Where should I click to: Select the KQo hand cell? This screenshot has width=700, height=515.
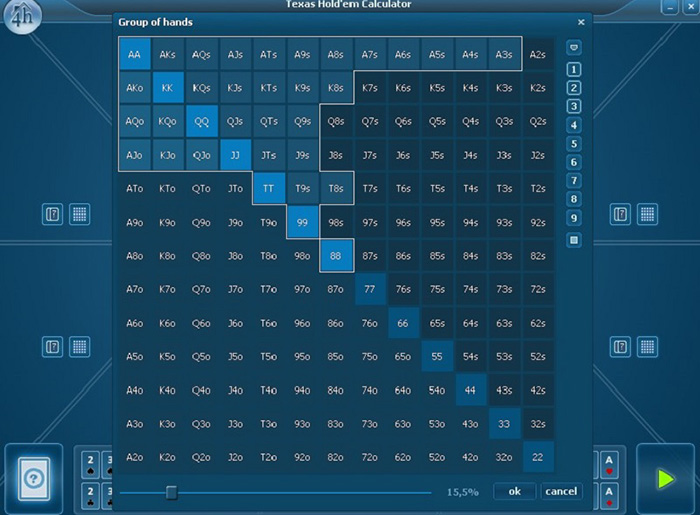(x=167, y=121)
